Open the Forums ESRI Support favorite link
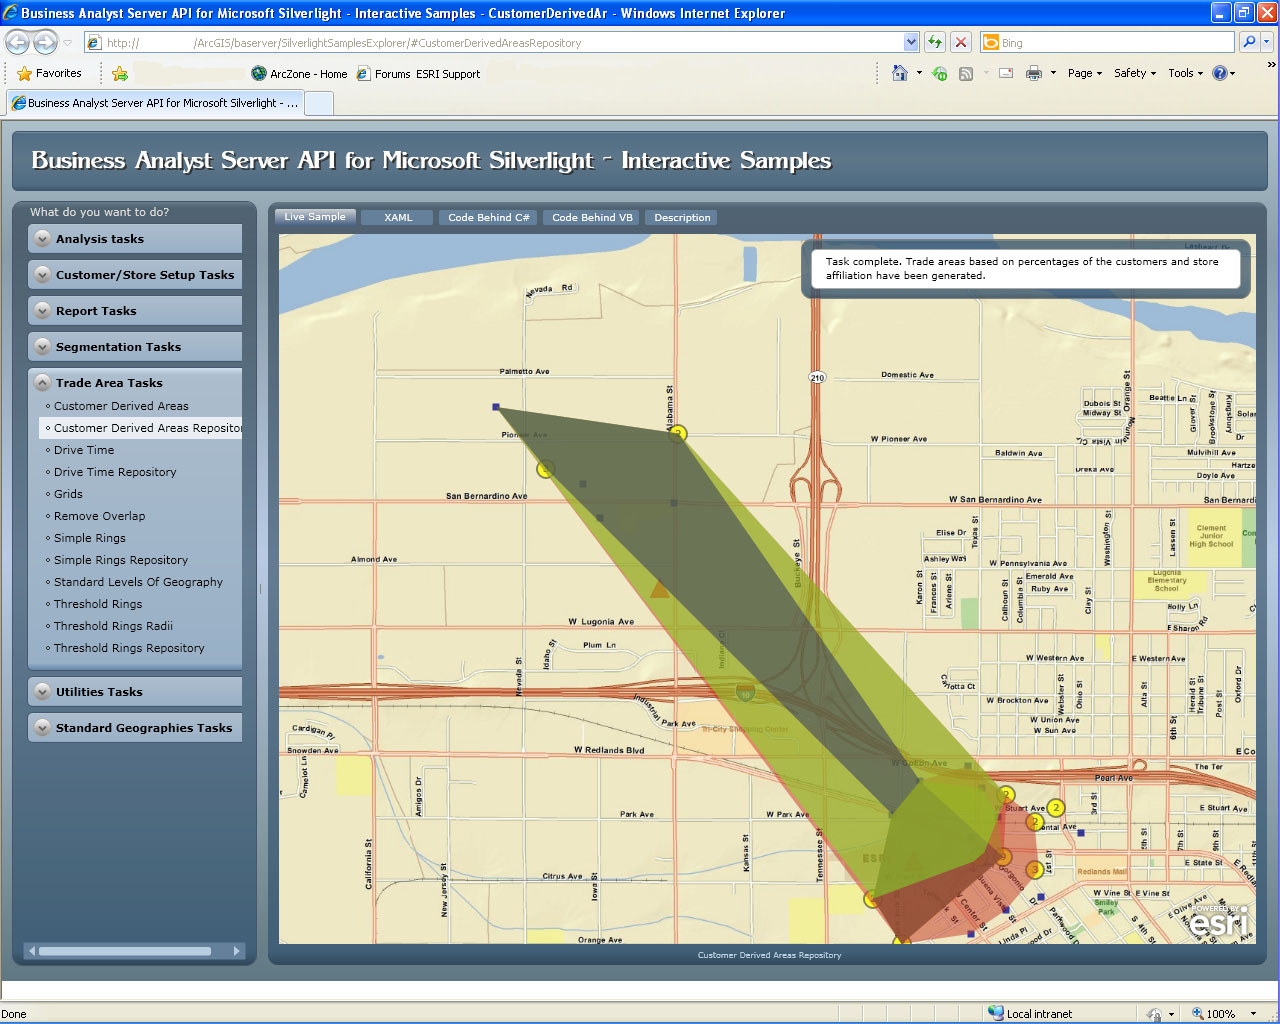Image resolution: width=1280 pixels, height=1024 pixels. [x=418, y=73]
